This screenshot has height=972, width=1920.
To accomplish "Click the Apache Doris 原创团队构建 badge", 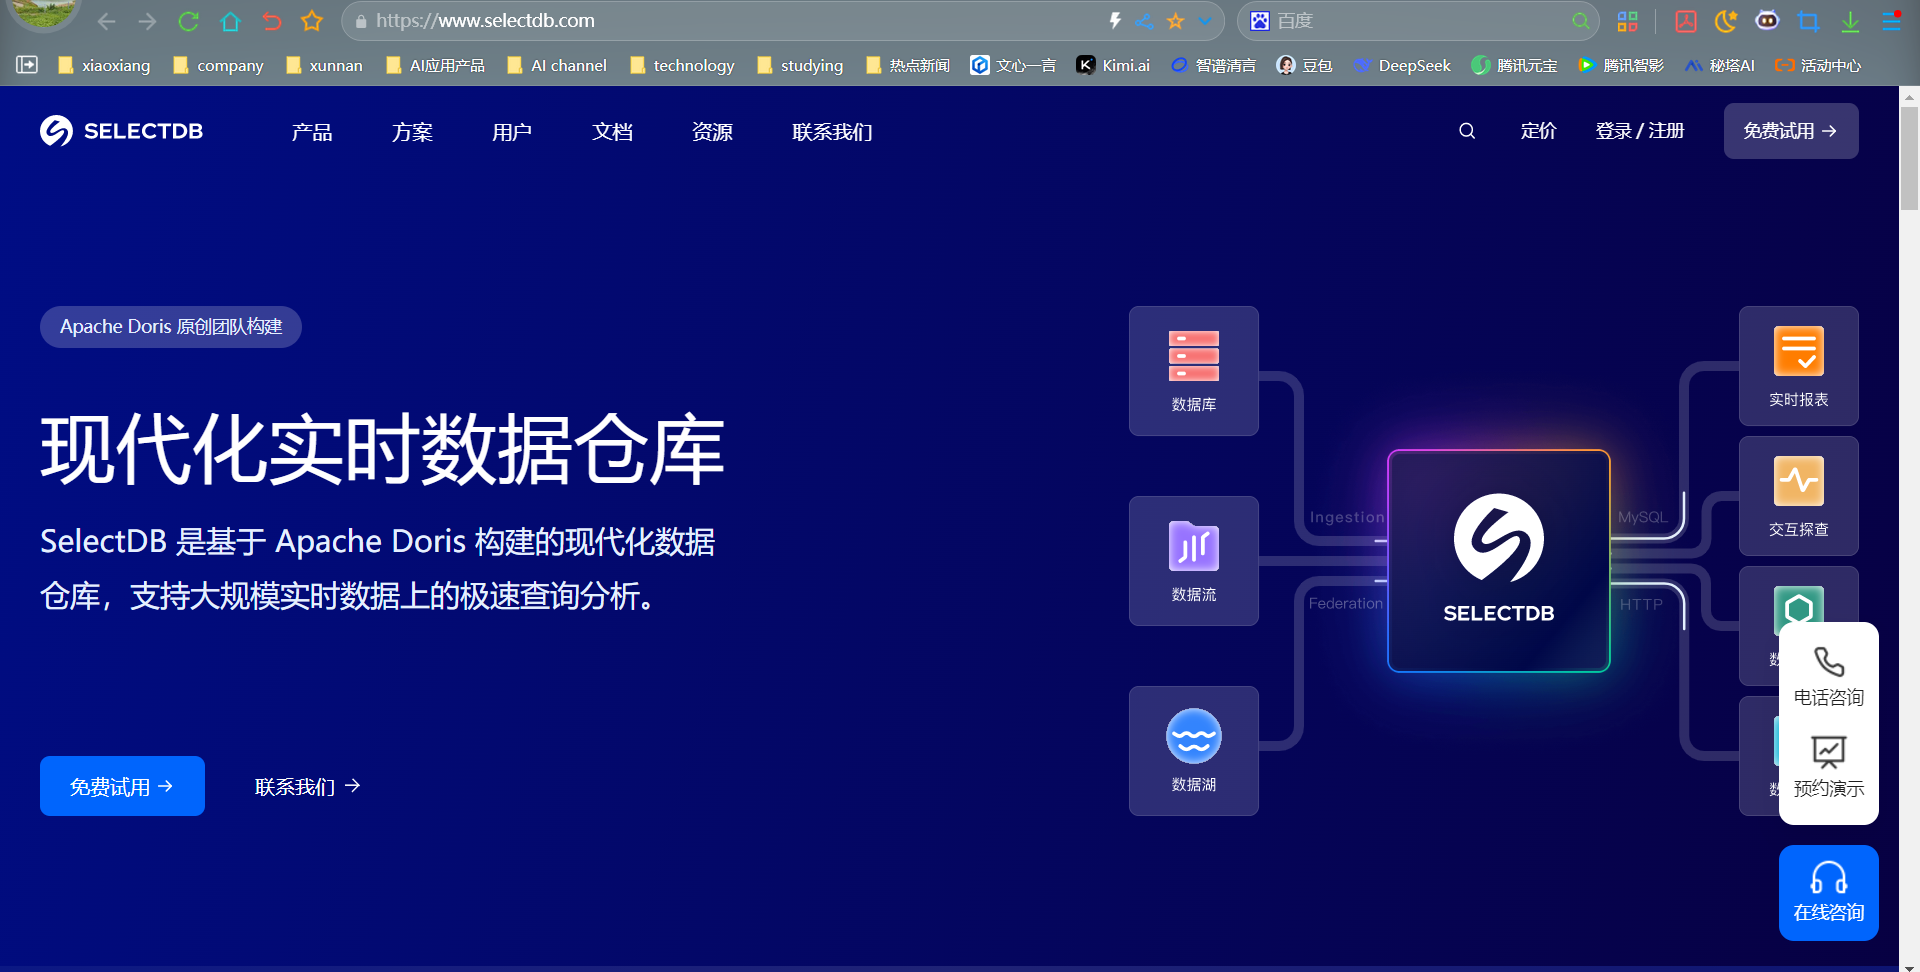I will 171,327.
